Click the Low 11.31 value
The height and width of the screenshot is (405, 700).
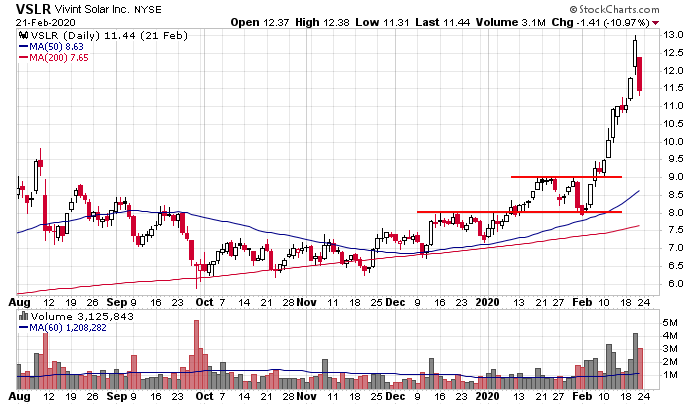(x=382, y=22)
